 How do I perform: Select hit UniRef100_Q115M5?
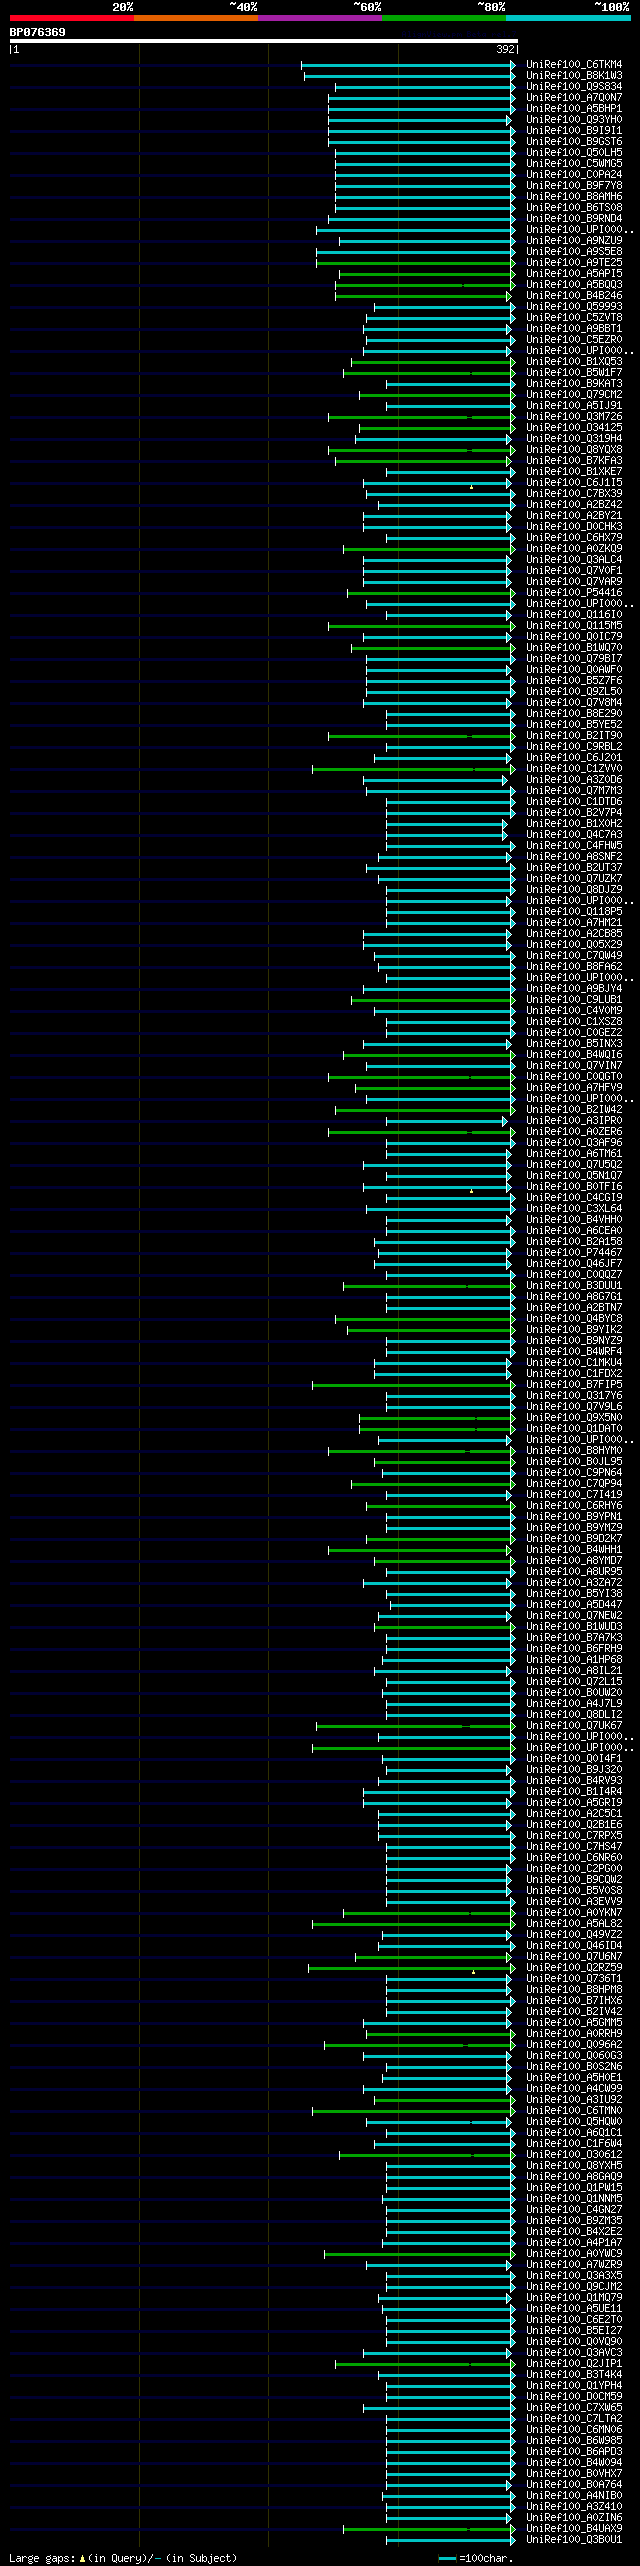pos(574,626)
